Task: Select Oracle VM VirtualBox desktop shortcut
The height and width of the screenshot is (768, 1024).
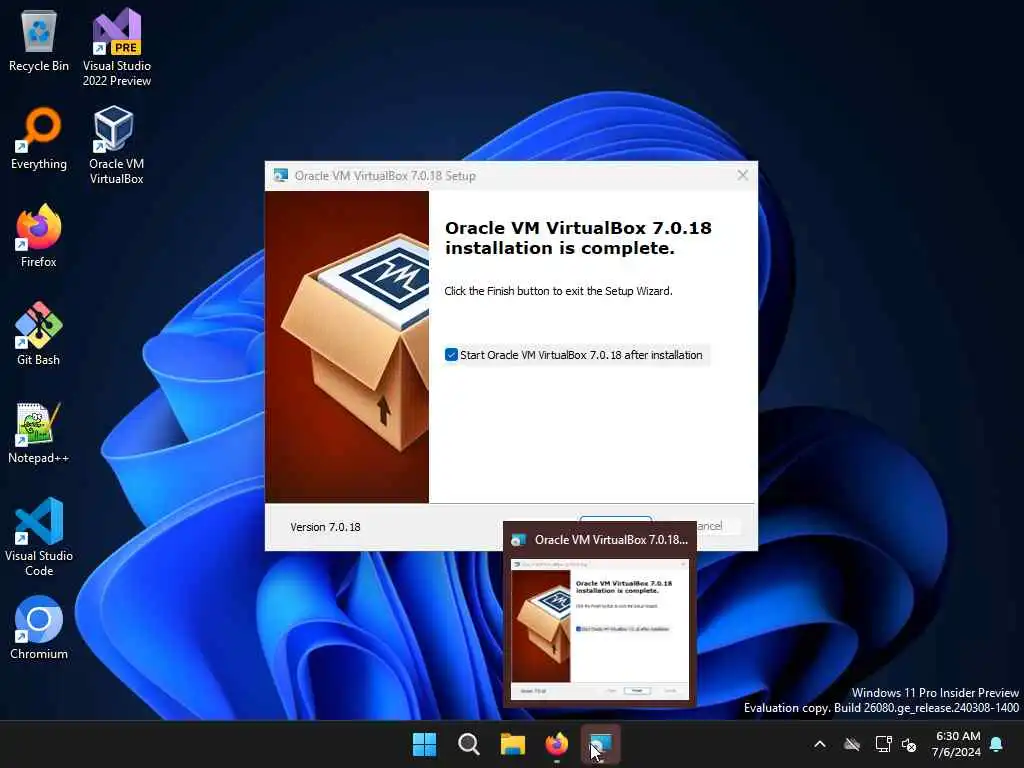Action: point(116,145)
